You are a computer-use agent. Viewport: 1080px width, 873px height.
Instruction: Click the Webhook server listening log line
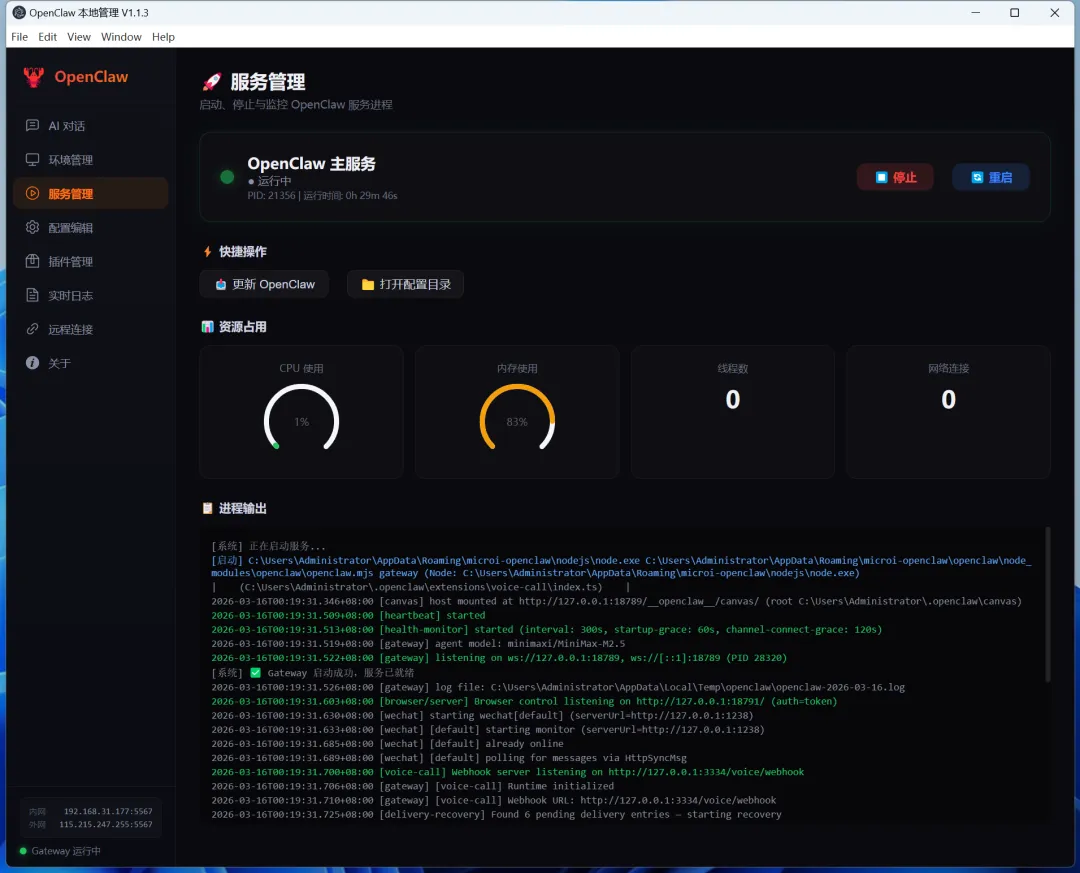508,772
